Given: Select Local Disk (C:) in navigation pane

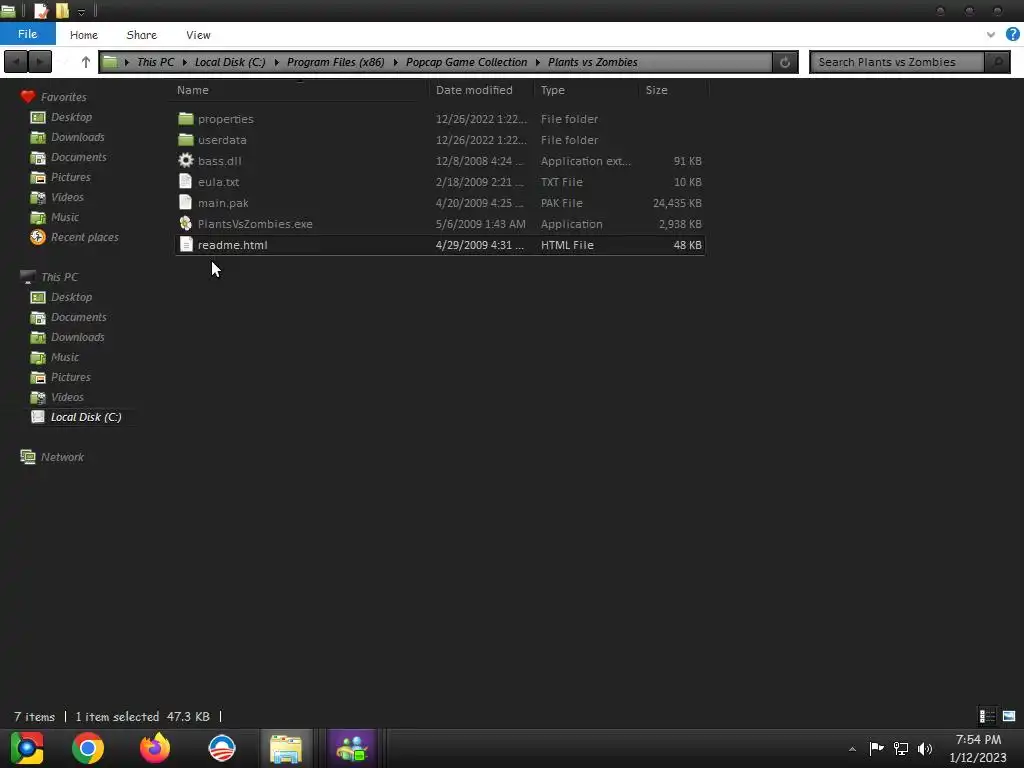Looking at the screenshot, I should (86, 417).
